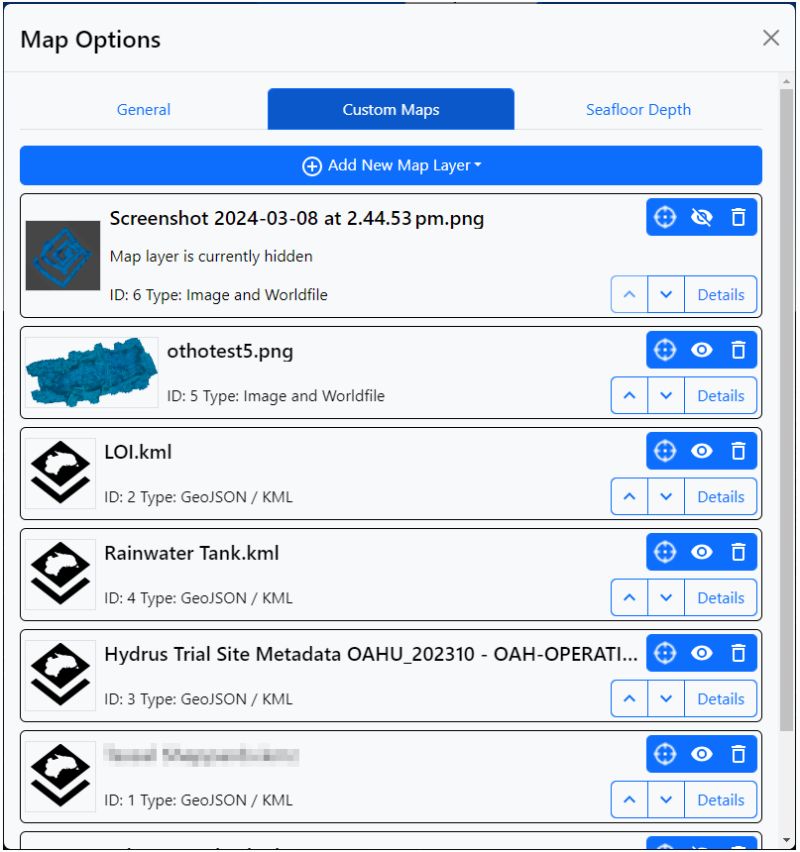
Task: Click the delete icon for LOI.kml
Action: (x=739, y=451)
